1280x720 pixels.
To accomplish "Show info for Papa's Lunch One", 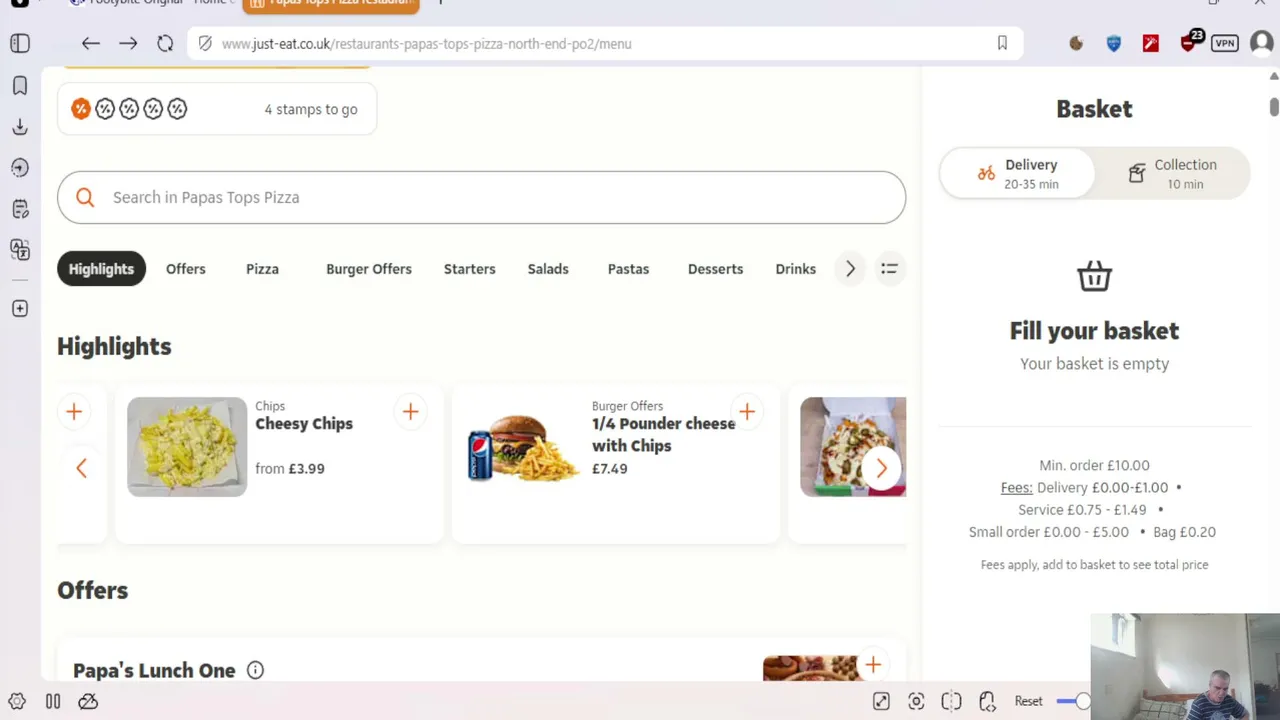I will [255, 670].
